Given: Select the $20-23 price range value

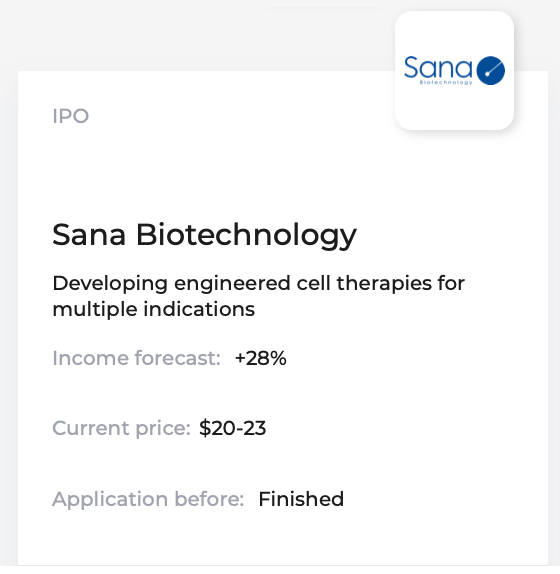Looking at the screenshot, I should pyautogui.click(x=232, y=428).
